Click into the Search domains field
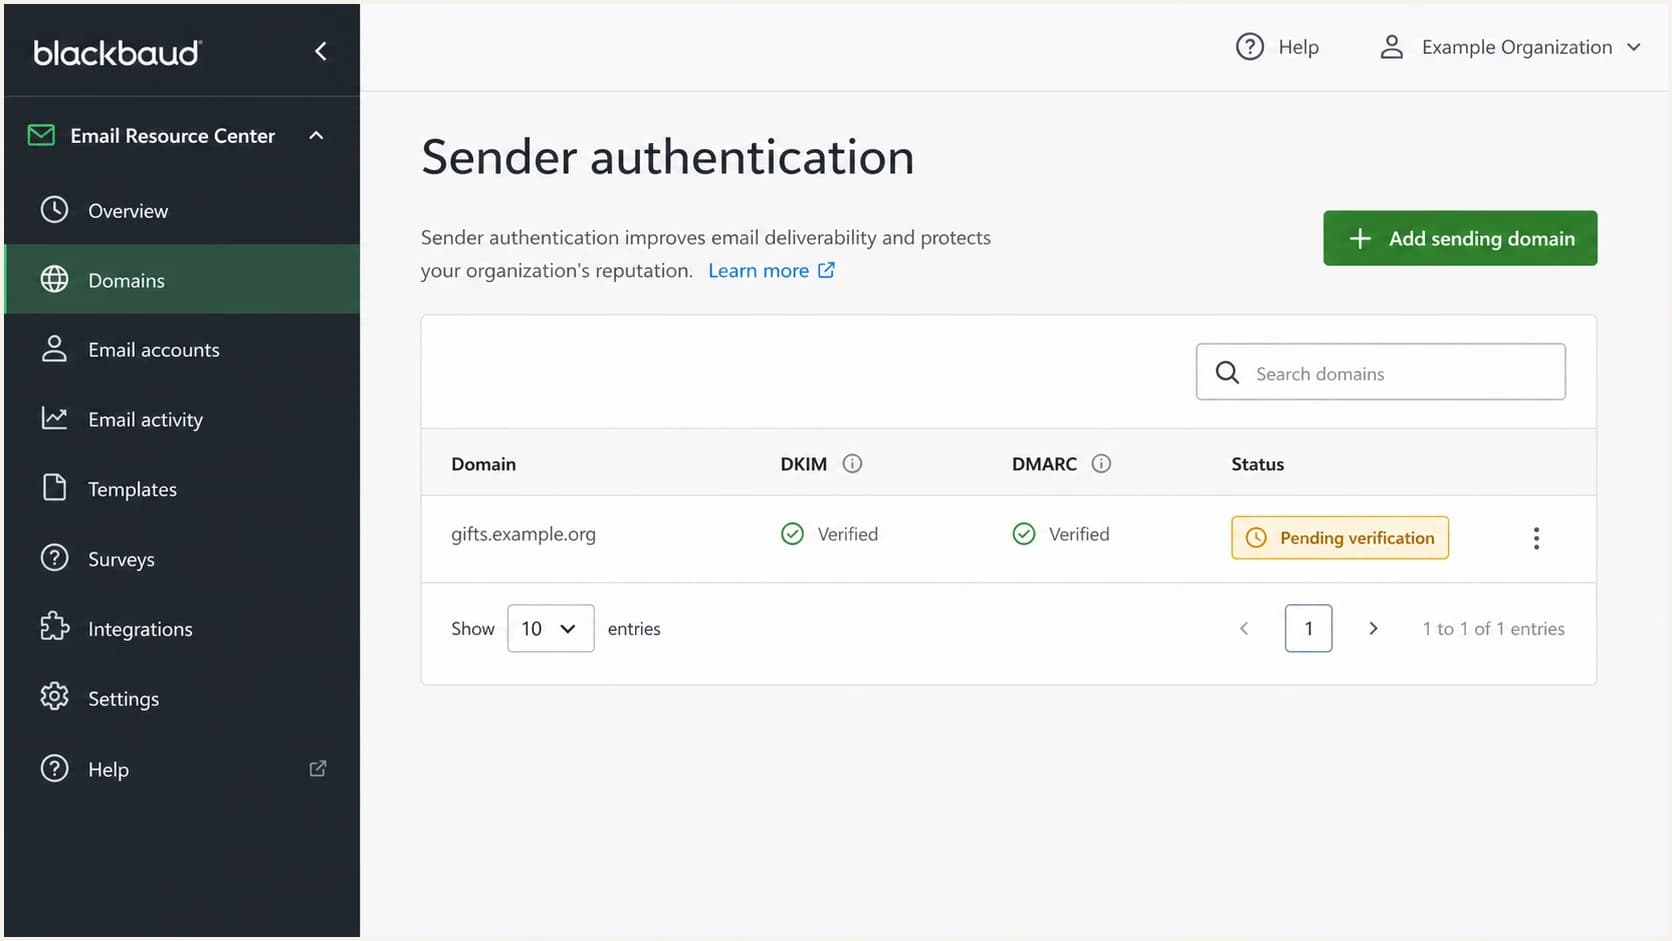 1380,372
